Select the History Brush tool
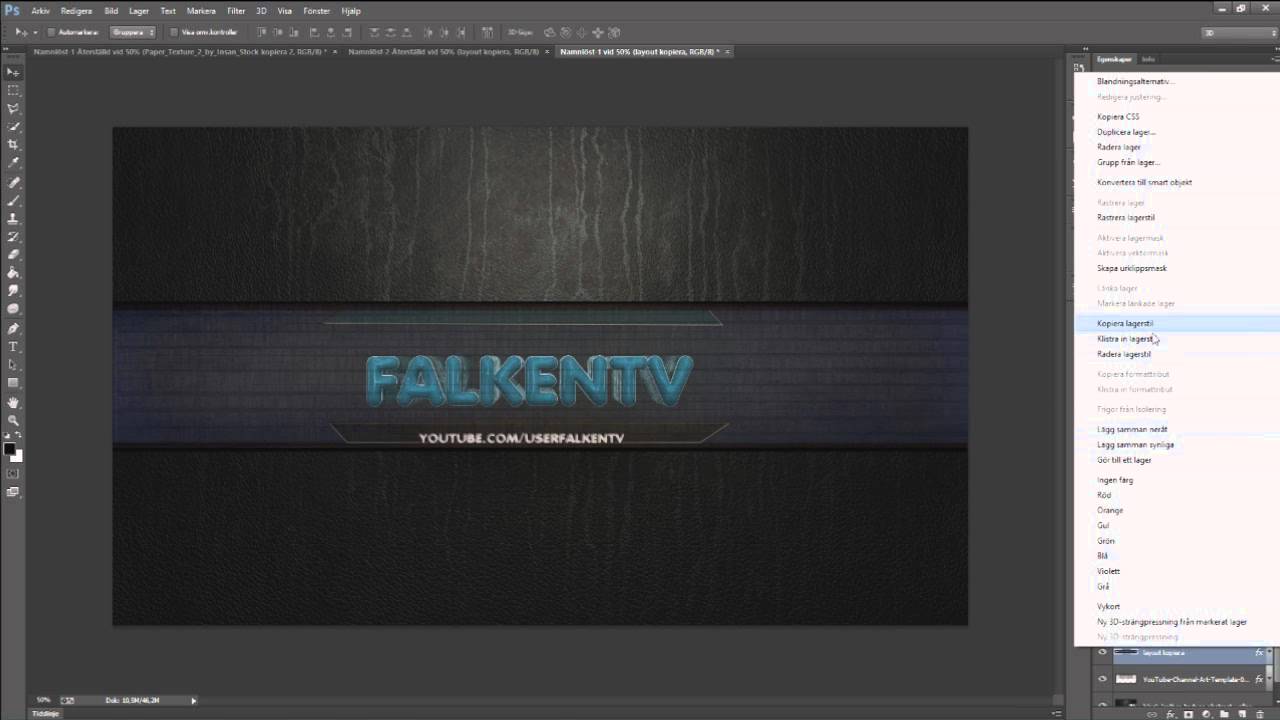The height and width of the screenshot is (720, 1280). pyautogui.click(x=13, y=237)
